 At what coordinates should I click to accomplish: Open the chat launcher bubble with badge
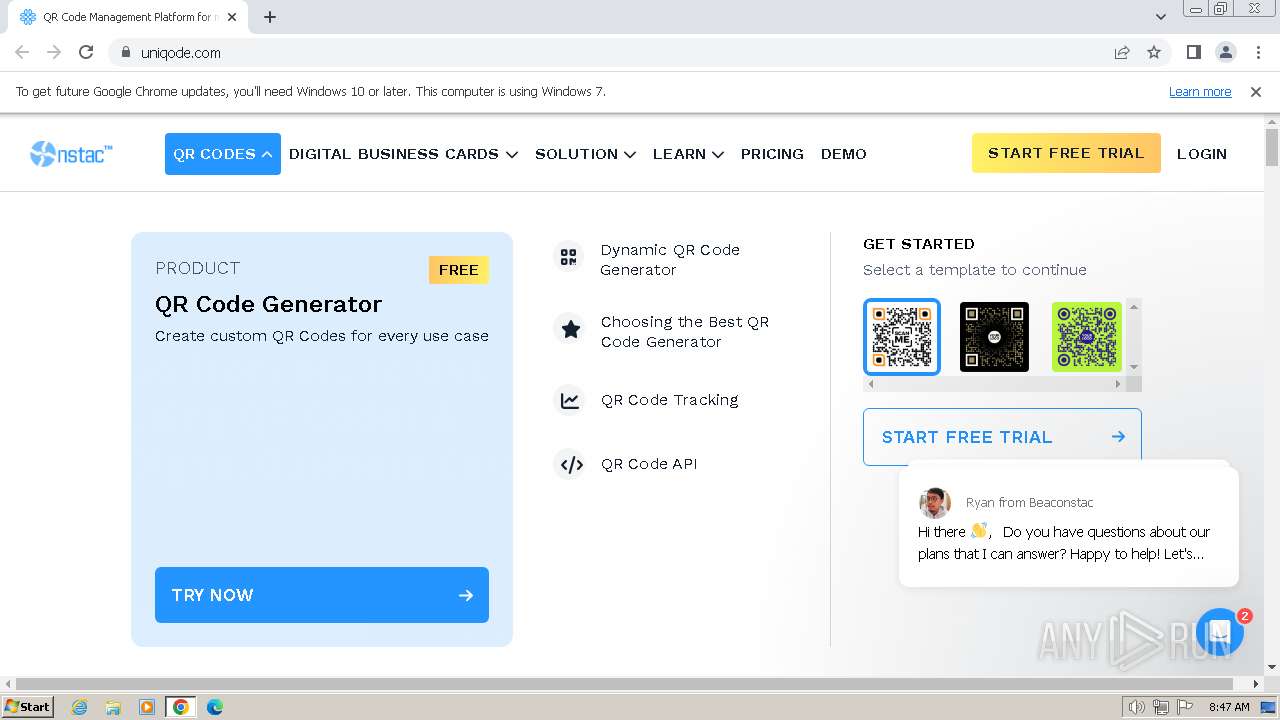click(x=1219, y=632)
